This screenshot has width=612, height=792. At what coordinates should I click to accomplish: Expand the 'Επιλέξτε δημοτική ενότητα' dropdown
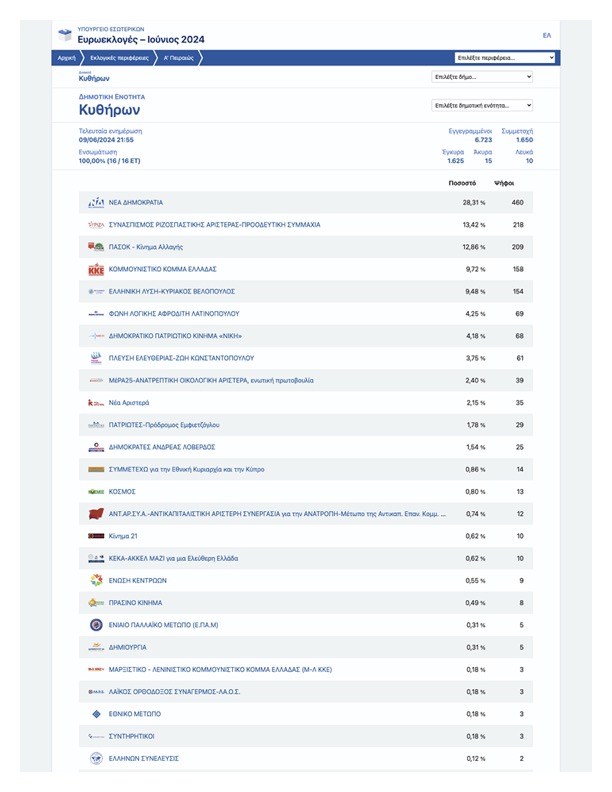click(x=482, y=105)
